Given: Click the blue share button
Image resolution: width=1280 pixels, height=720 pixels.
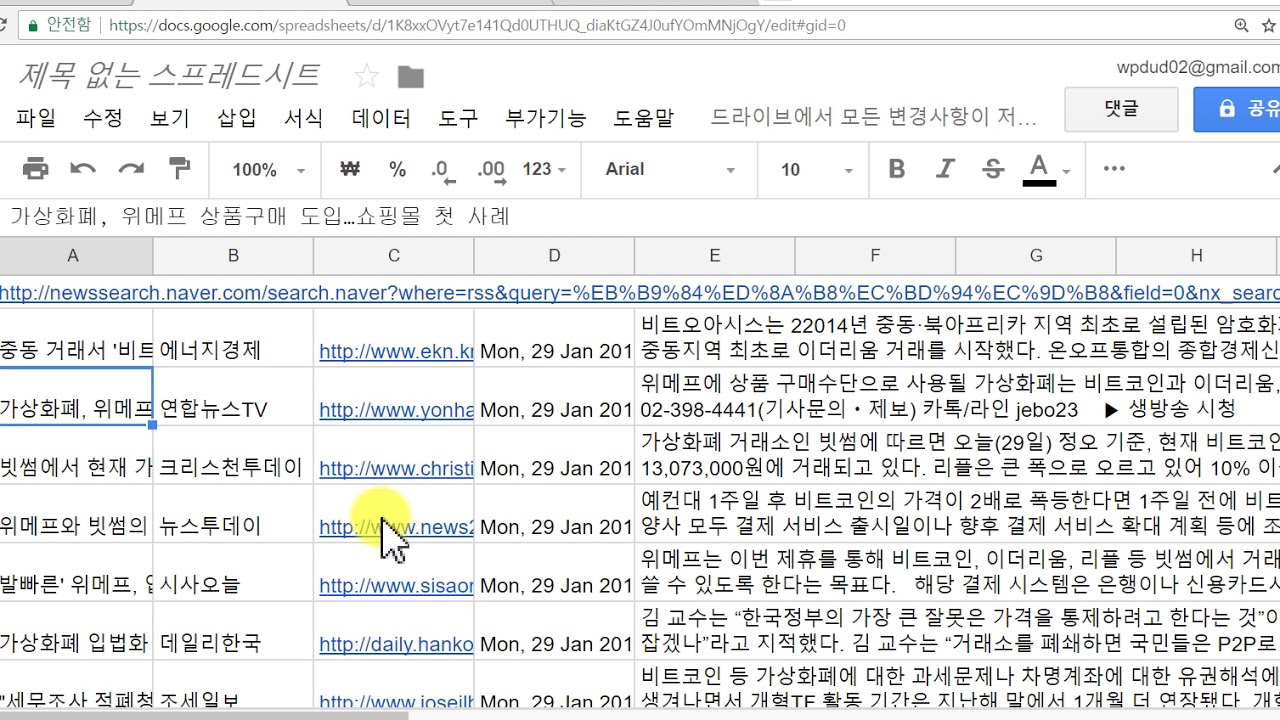Looking at the screenshot, I should pos(1237,109).
